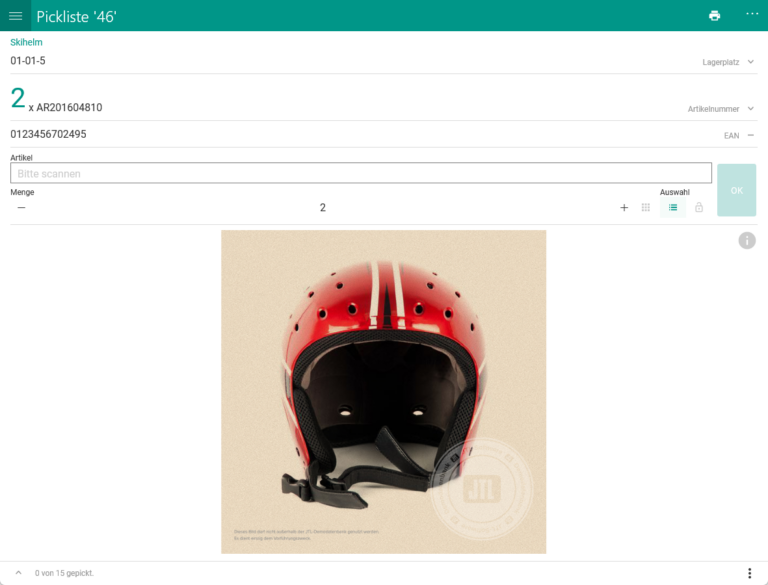Screen dimensions: 768x585
Task: Toggle the list selection view icon
Action: click(673, 208)
